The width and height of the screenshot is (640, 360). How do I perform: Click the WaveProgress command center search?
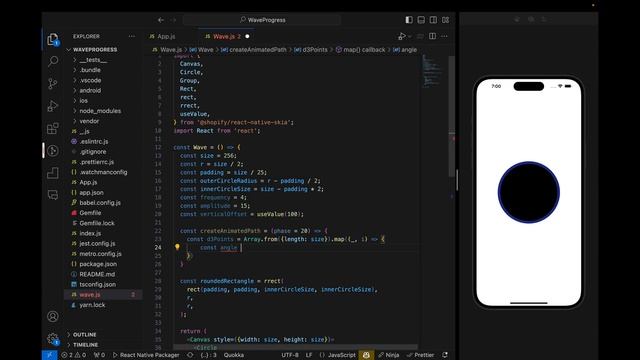(262, 20)
